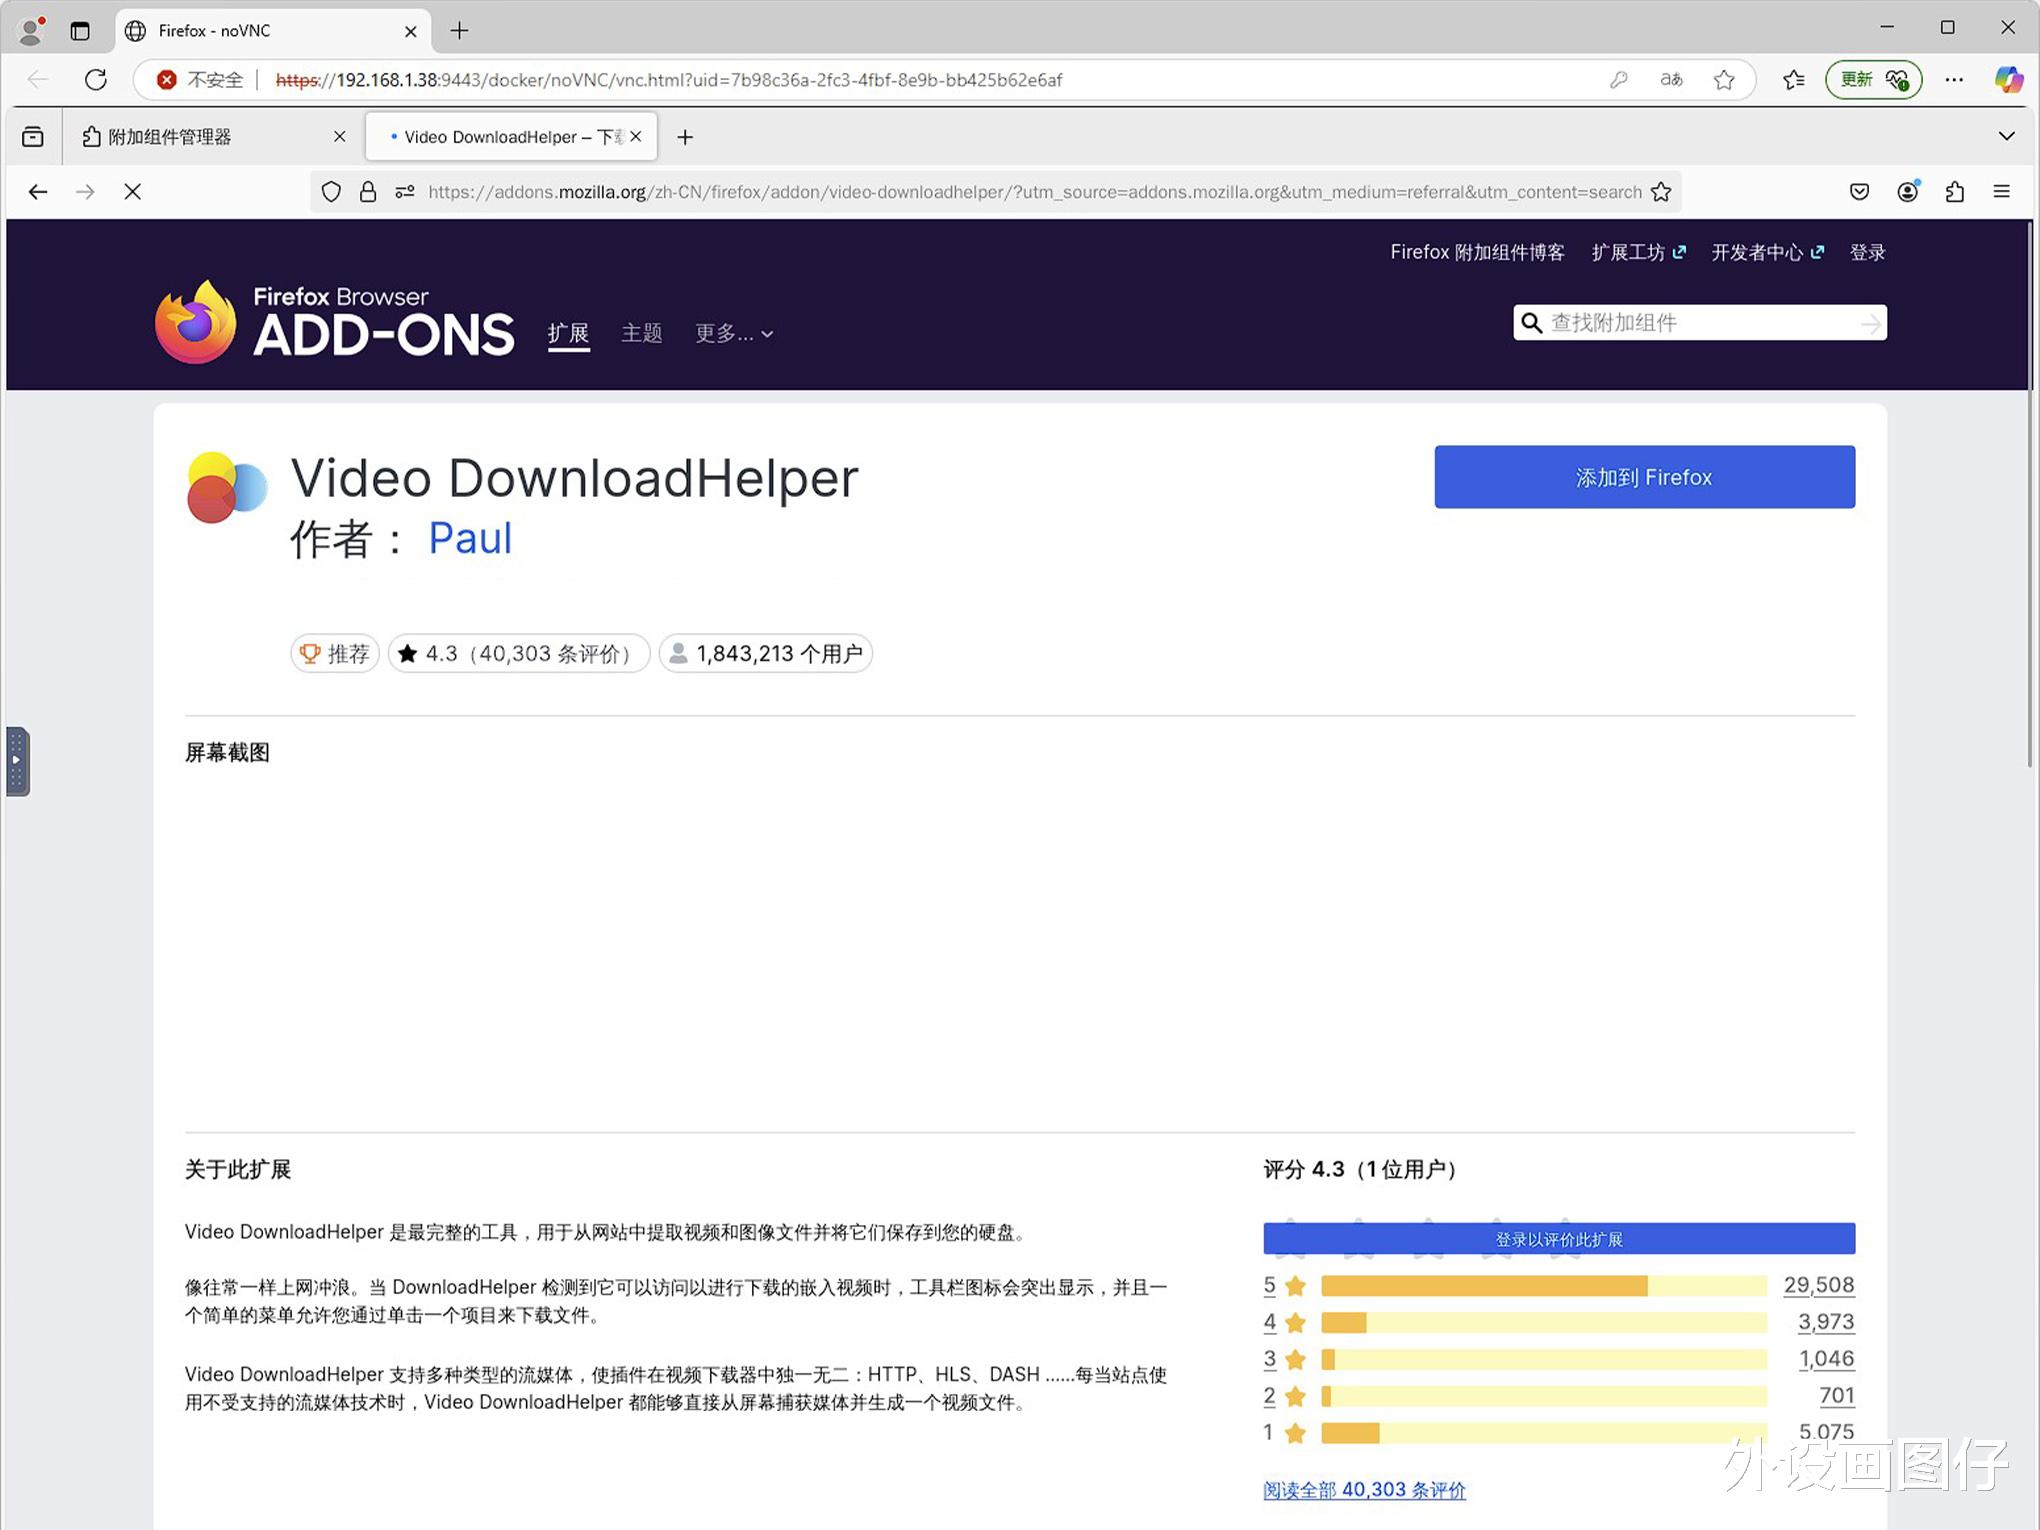Viewport: 2040px width, 1530px height.
Task: Open Firefox account avatar icon
Action: (x=1908, y=192)
